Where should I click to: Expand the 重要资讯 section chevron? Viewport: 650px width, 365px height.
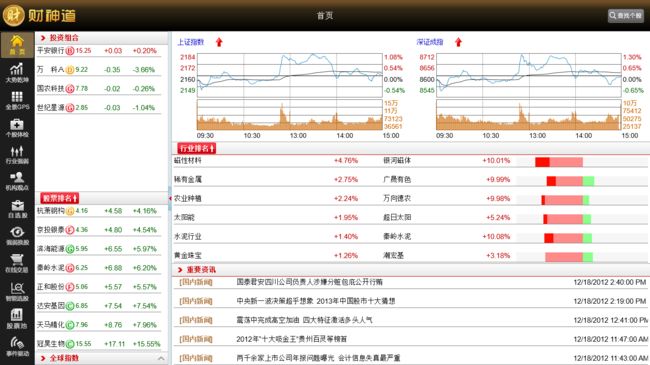180,270
